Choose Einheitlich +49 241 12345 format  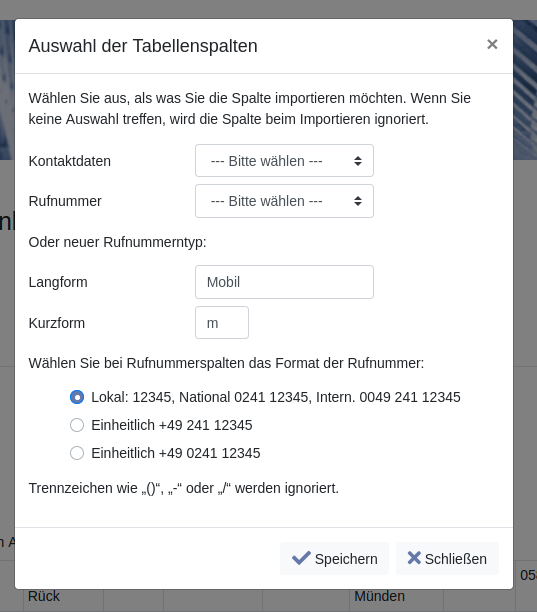coord(77,425)
